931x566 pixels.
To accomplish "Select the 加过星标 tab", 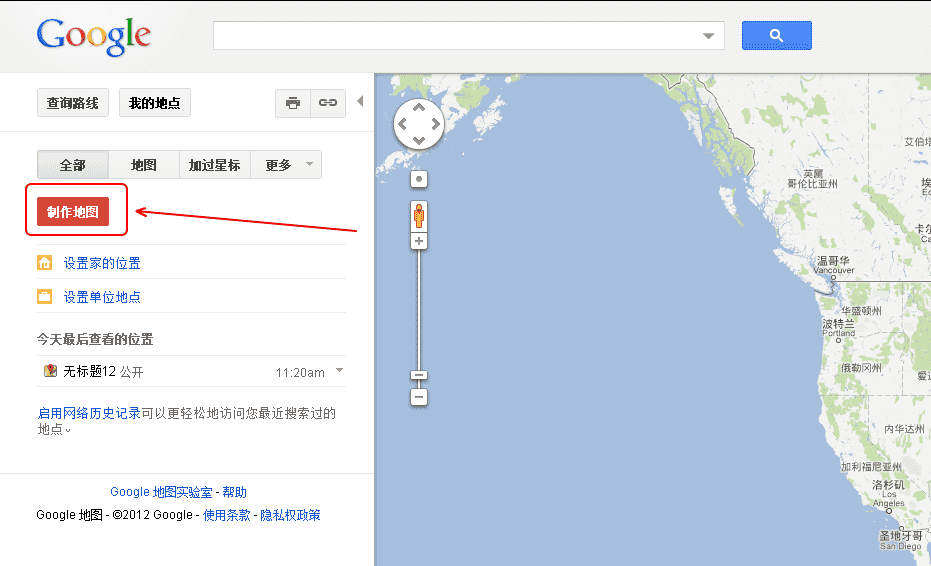I will (x=214, y=165).
